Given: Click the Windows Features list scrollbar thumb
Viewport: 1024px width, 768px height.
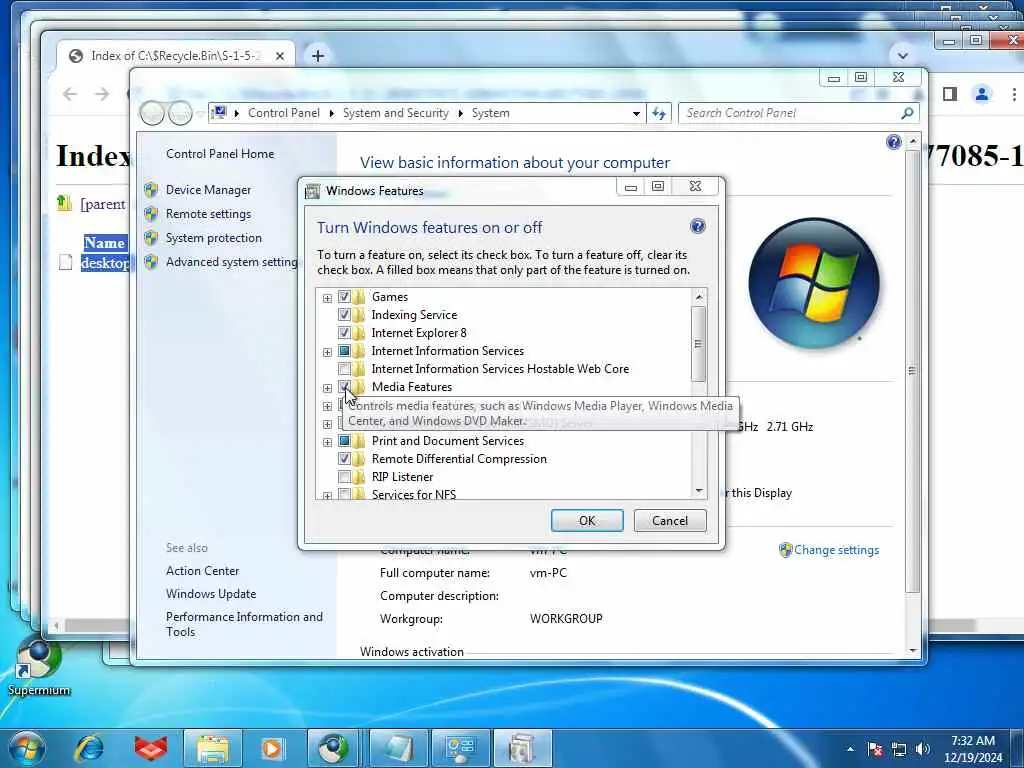Looking at the screenshot, I should pos(699,344).
